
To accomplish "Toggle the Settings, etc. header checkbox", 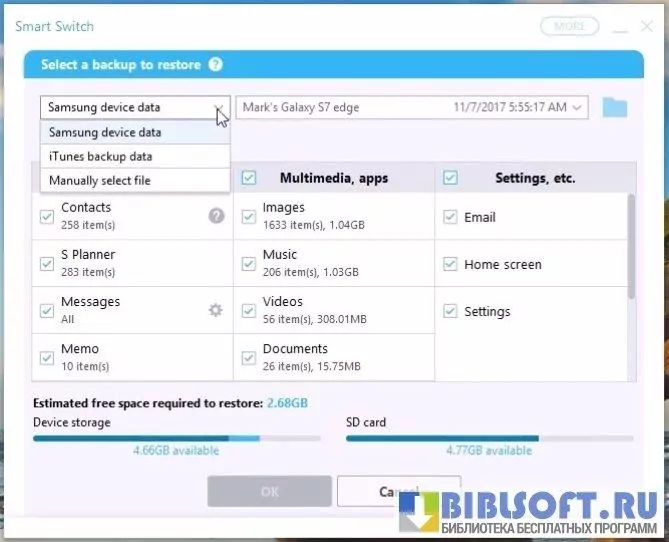I will click(450, 178).
